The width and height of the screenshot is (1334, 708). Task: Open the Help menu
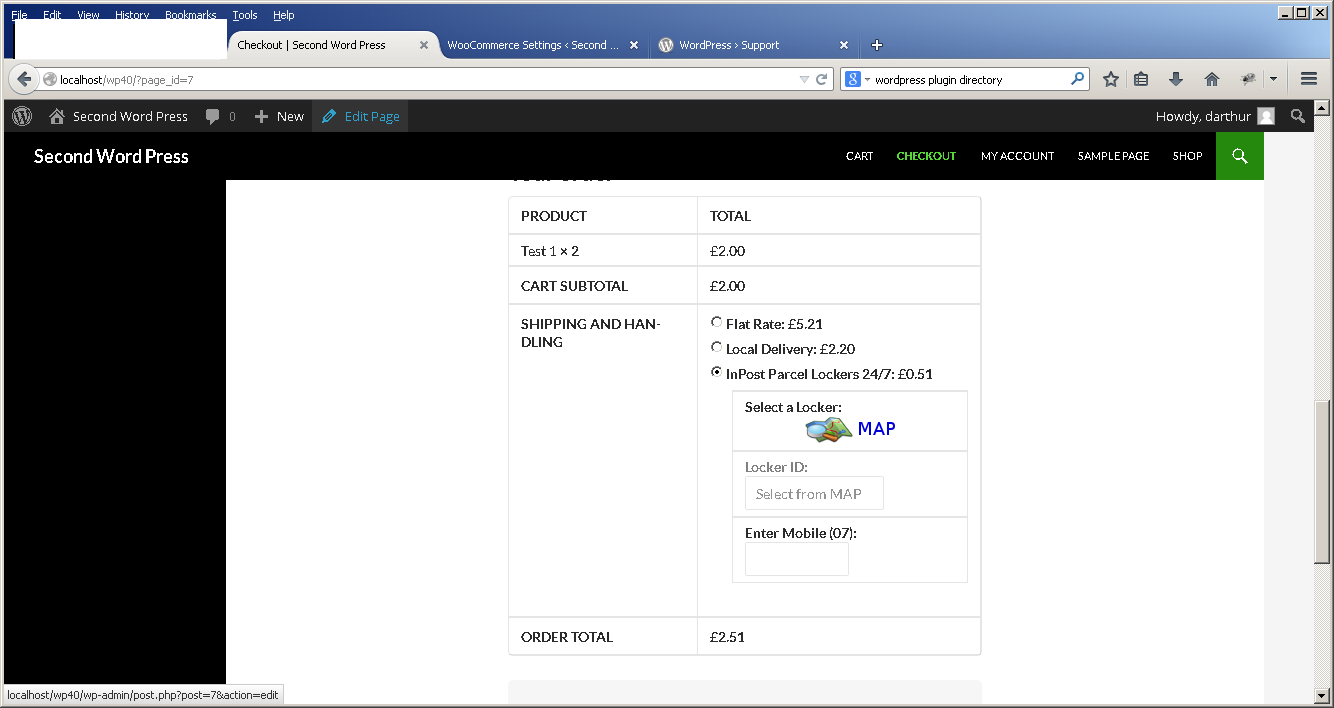tap(284, 15)
